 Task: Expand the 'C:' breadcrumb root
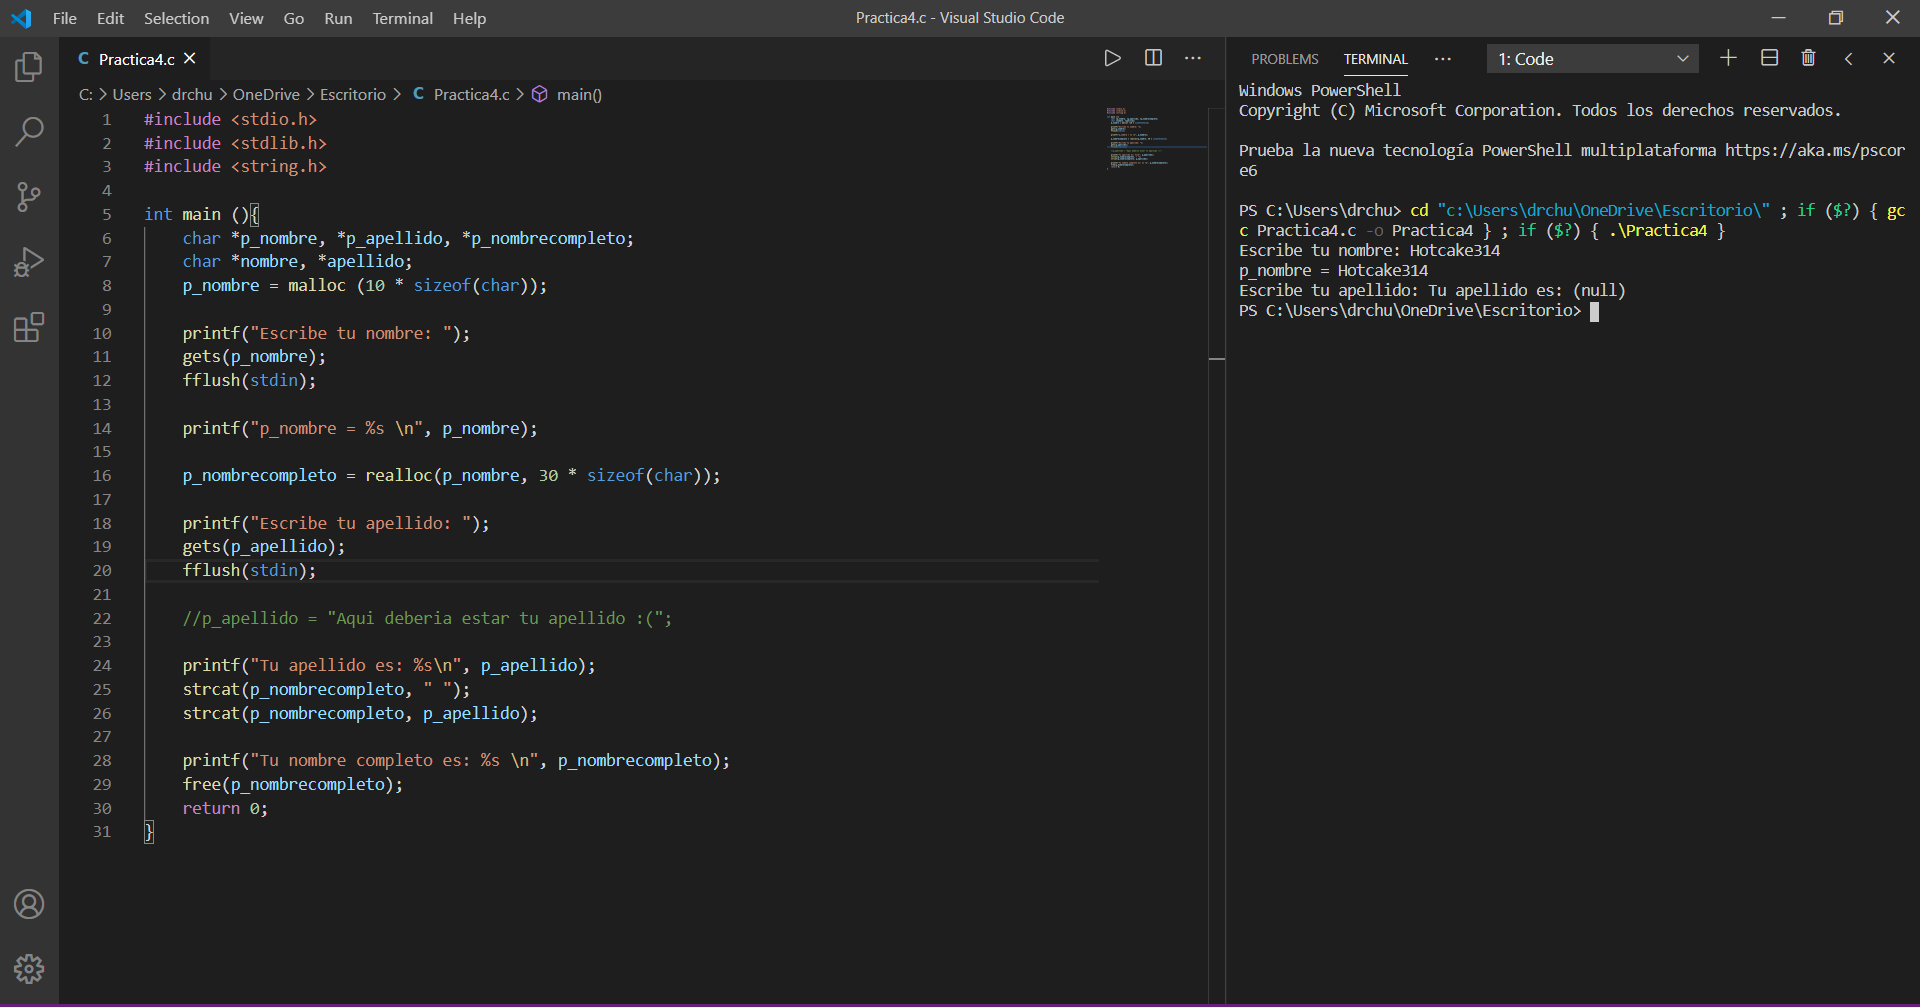pyautogui.click(x=86, y=94)
